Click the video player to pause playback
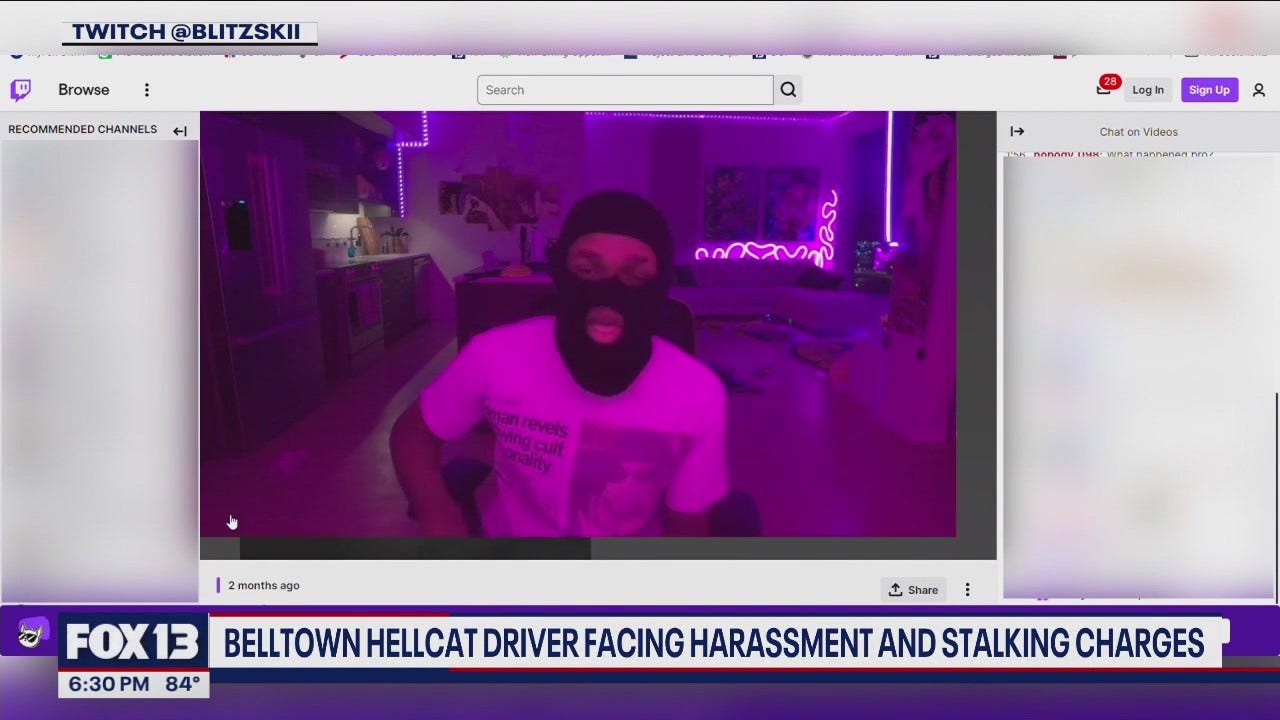Screen dimensions: 1280x720 [x=578, y=324]
